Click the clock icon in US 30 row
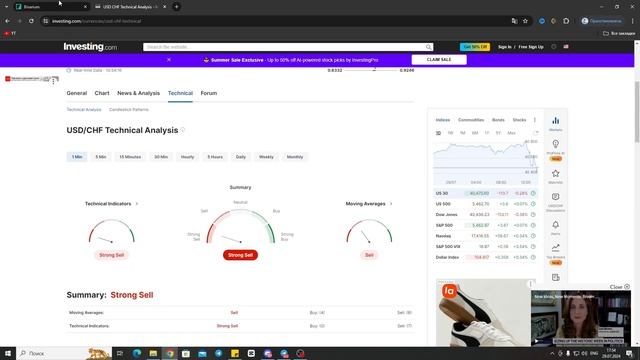Viewport: 640px width, 360px height. pyautogui.click(x=533, y=193)
